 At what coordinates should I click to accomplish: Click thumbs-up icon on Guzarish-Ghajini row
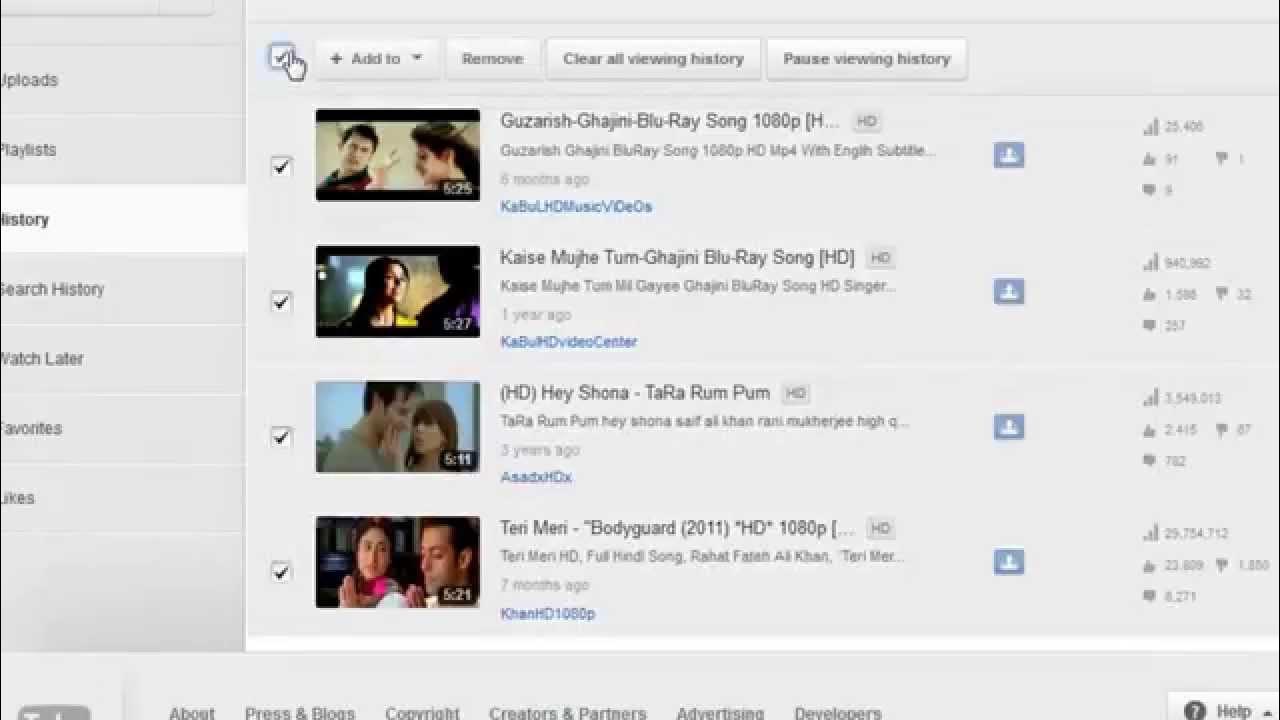(1150, 159)
